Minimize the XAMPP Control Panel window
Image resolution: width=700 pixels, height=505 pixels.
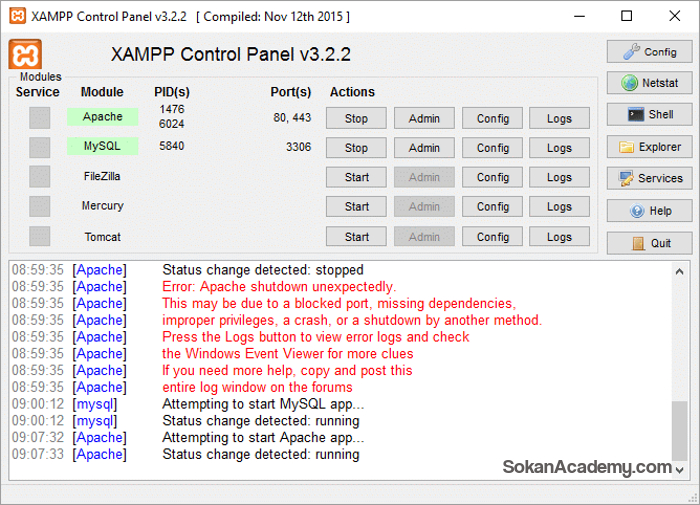[x=579, y=16]
